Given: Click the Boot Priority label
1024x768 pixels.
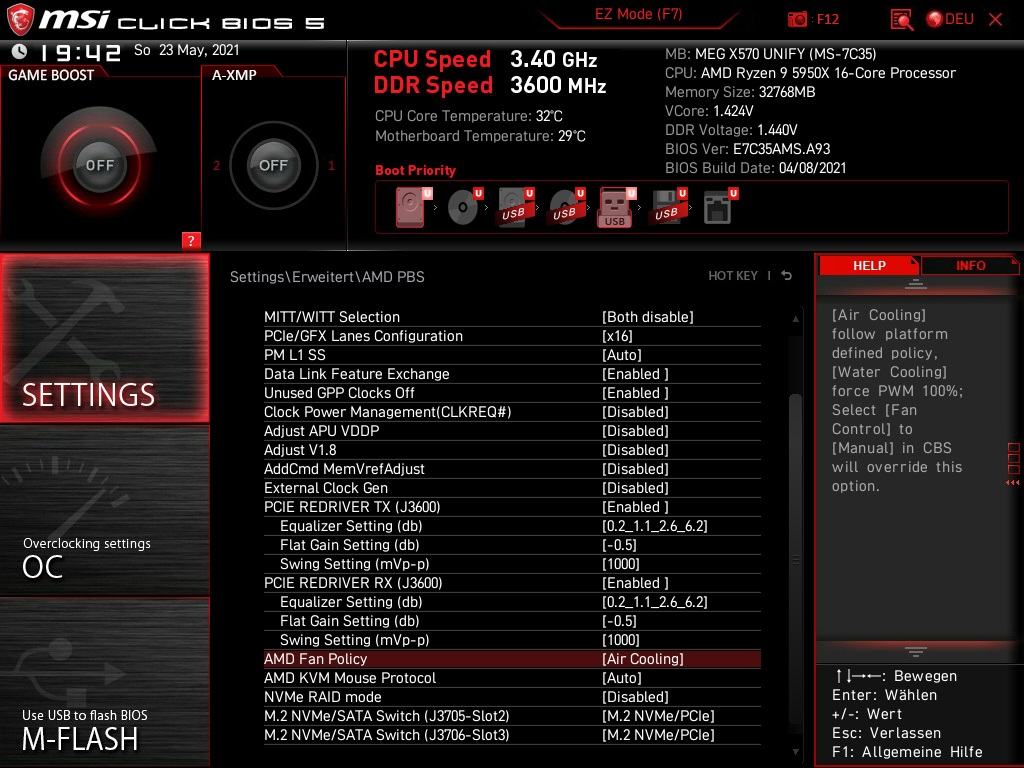Looking at the screenshot, I should [x=415, y=170].
